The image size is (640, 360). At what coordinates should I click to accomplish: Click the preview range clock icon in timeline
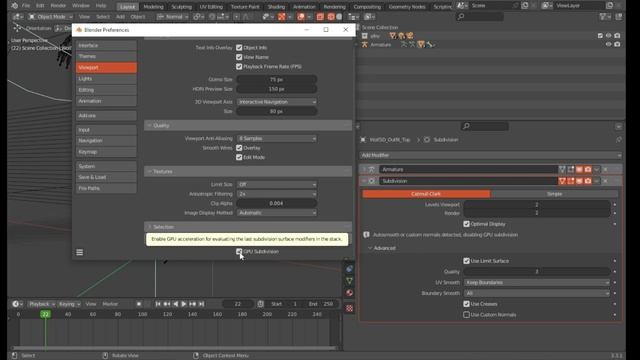pos(260,304)
